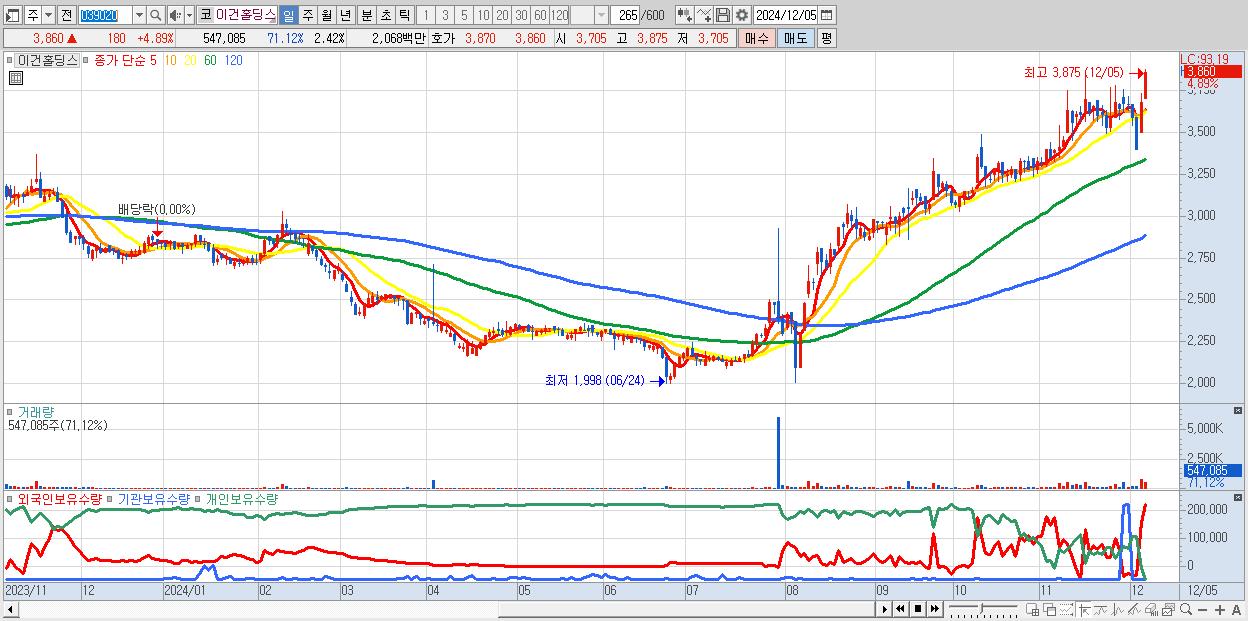Image resolution: width=1248 pixels, height=621 pixels.
Task: Select the 주 weekly period button
Action: [x=307, y=15]
